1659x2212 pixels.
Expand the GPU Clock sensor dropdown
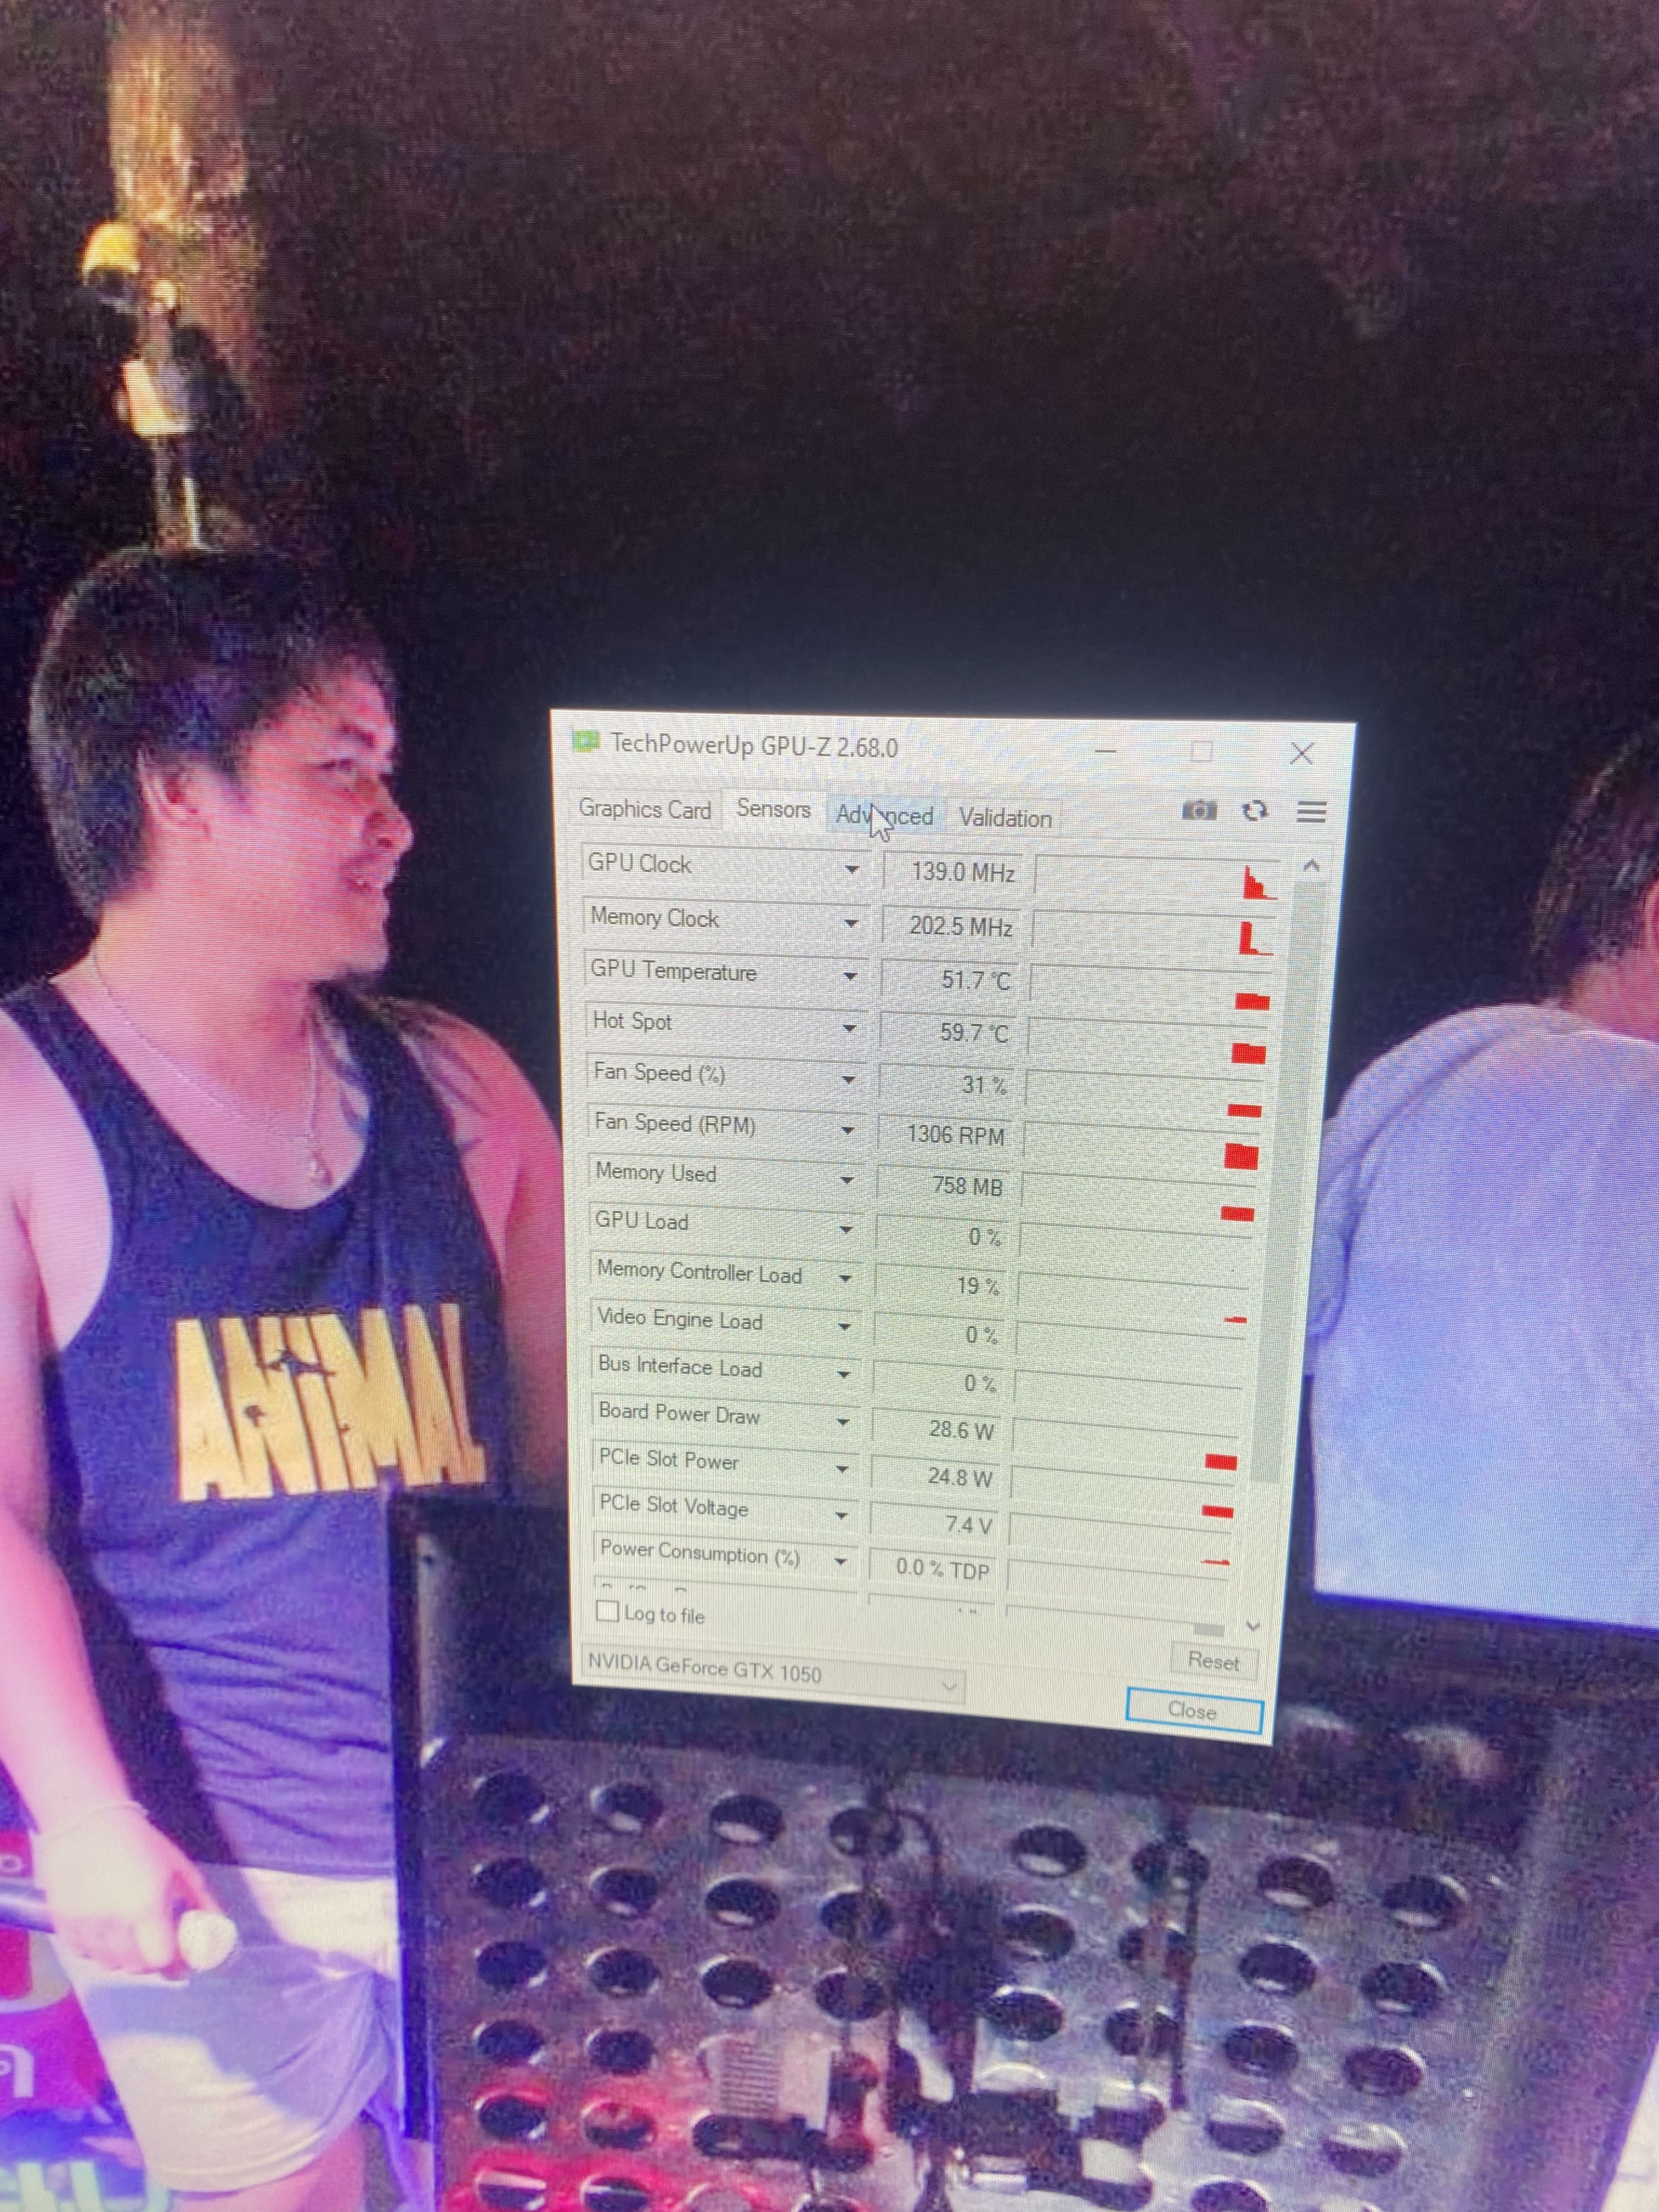pos(851,869)
